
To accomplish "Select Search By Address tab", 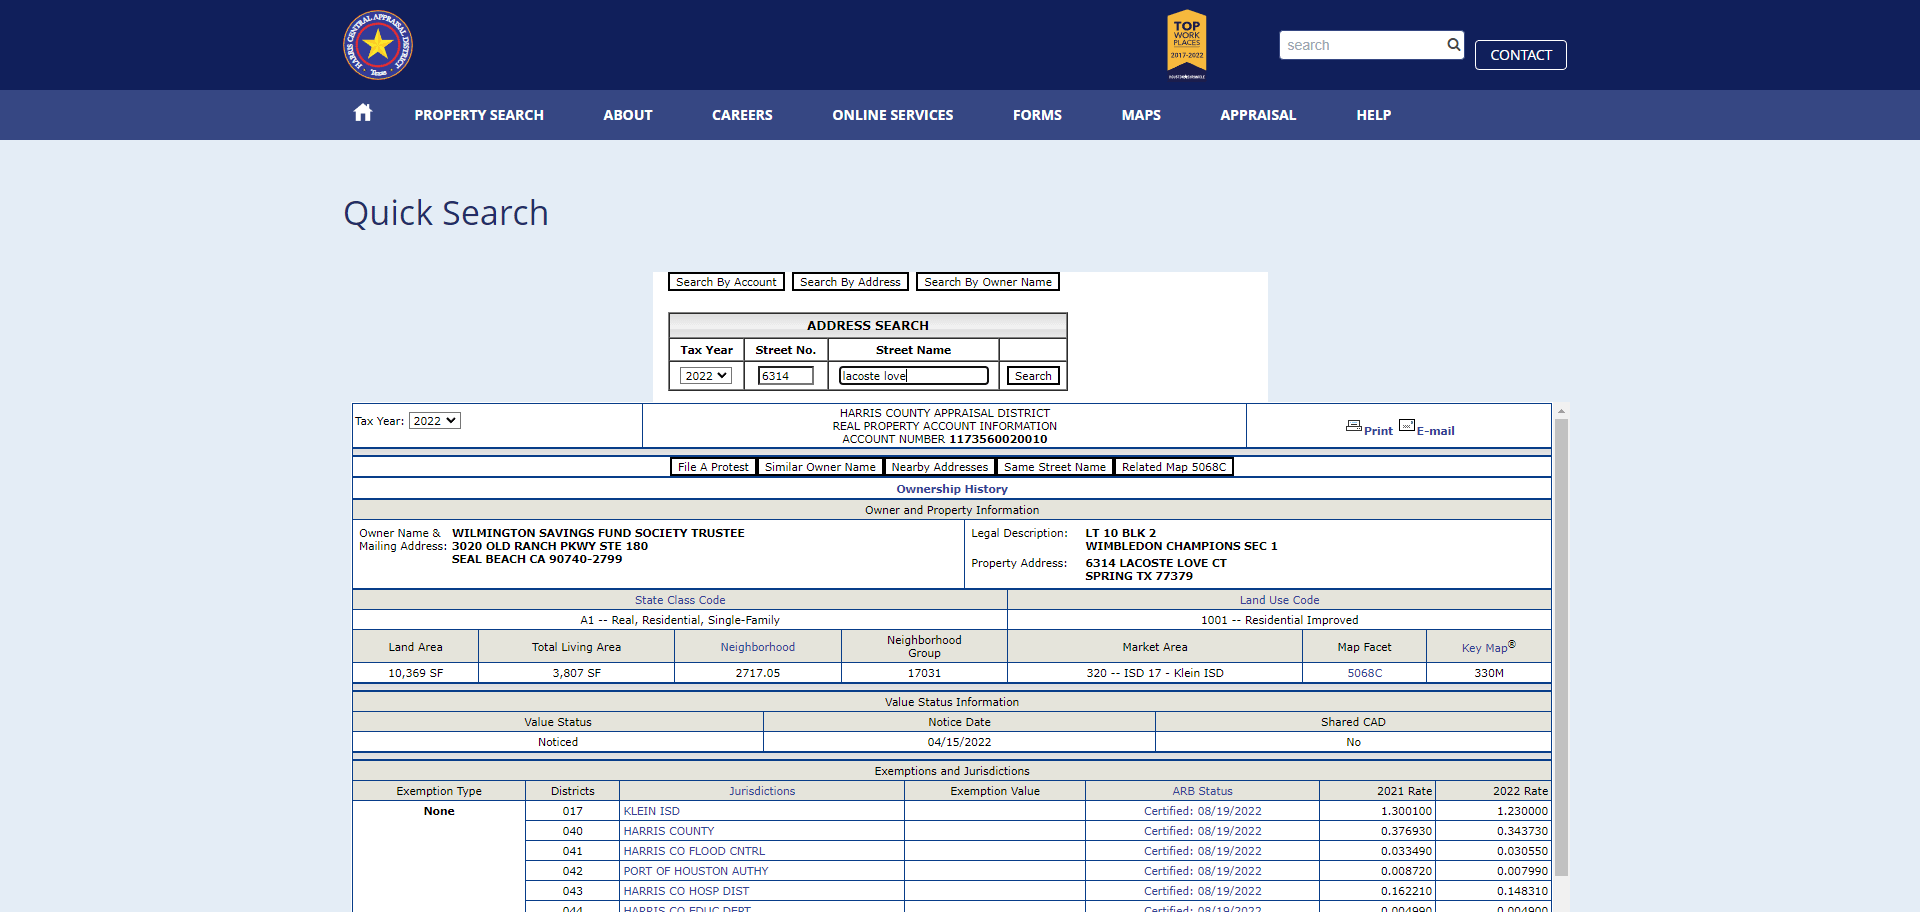I will (x=850, y=282).
